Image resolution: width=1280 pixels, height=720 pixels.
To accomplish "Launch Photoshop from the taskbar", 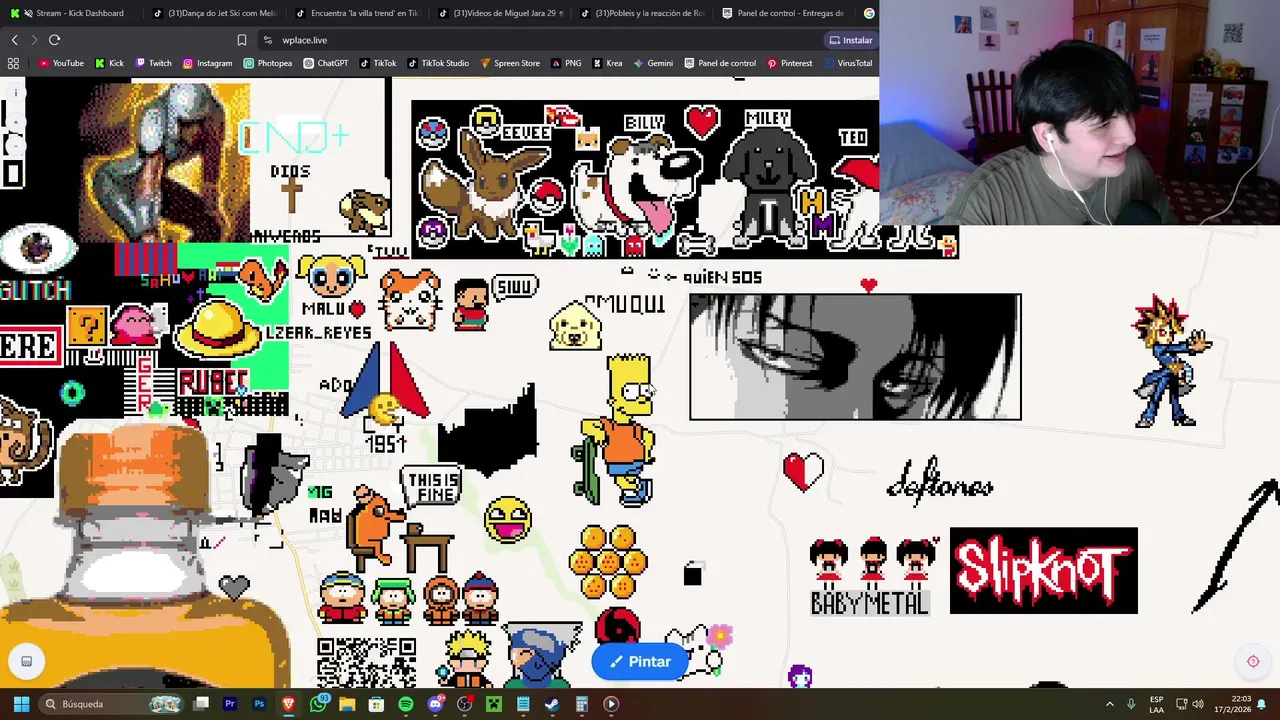I will coord(259,704).
